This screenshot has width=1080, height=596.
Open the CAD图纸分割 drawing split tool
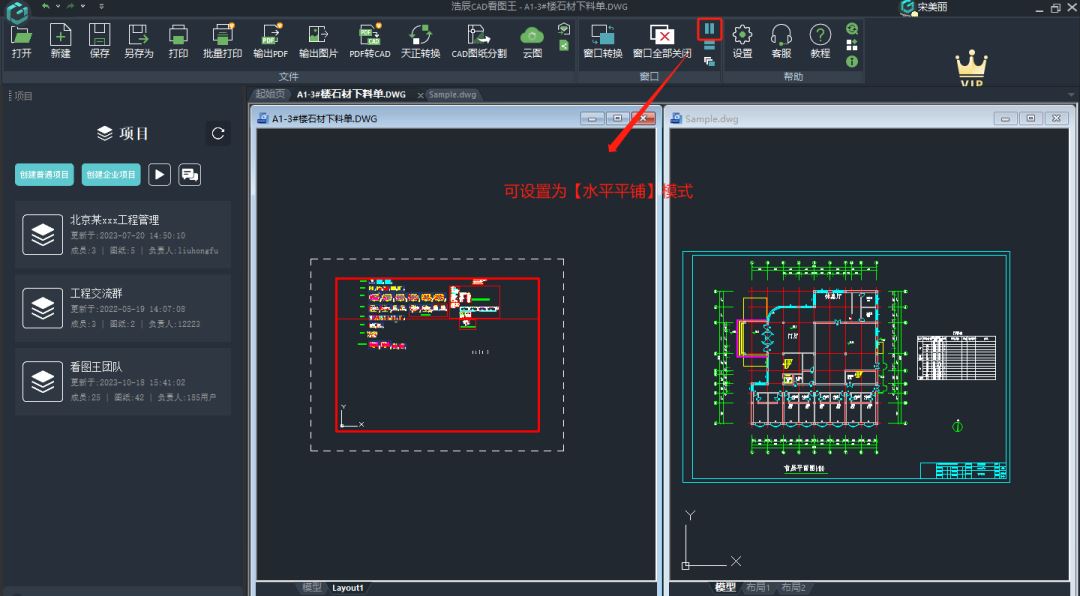point(479,41)
